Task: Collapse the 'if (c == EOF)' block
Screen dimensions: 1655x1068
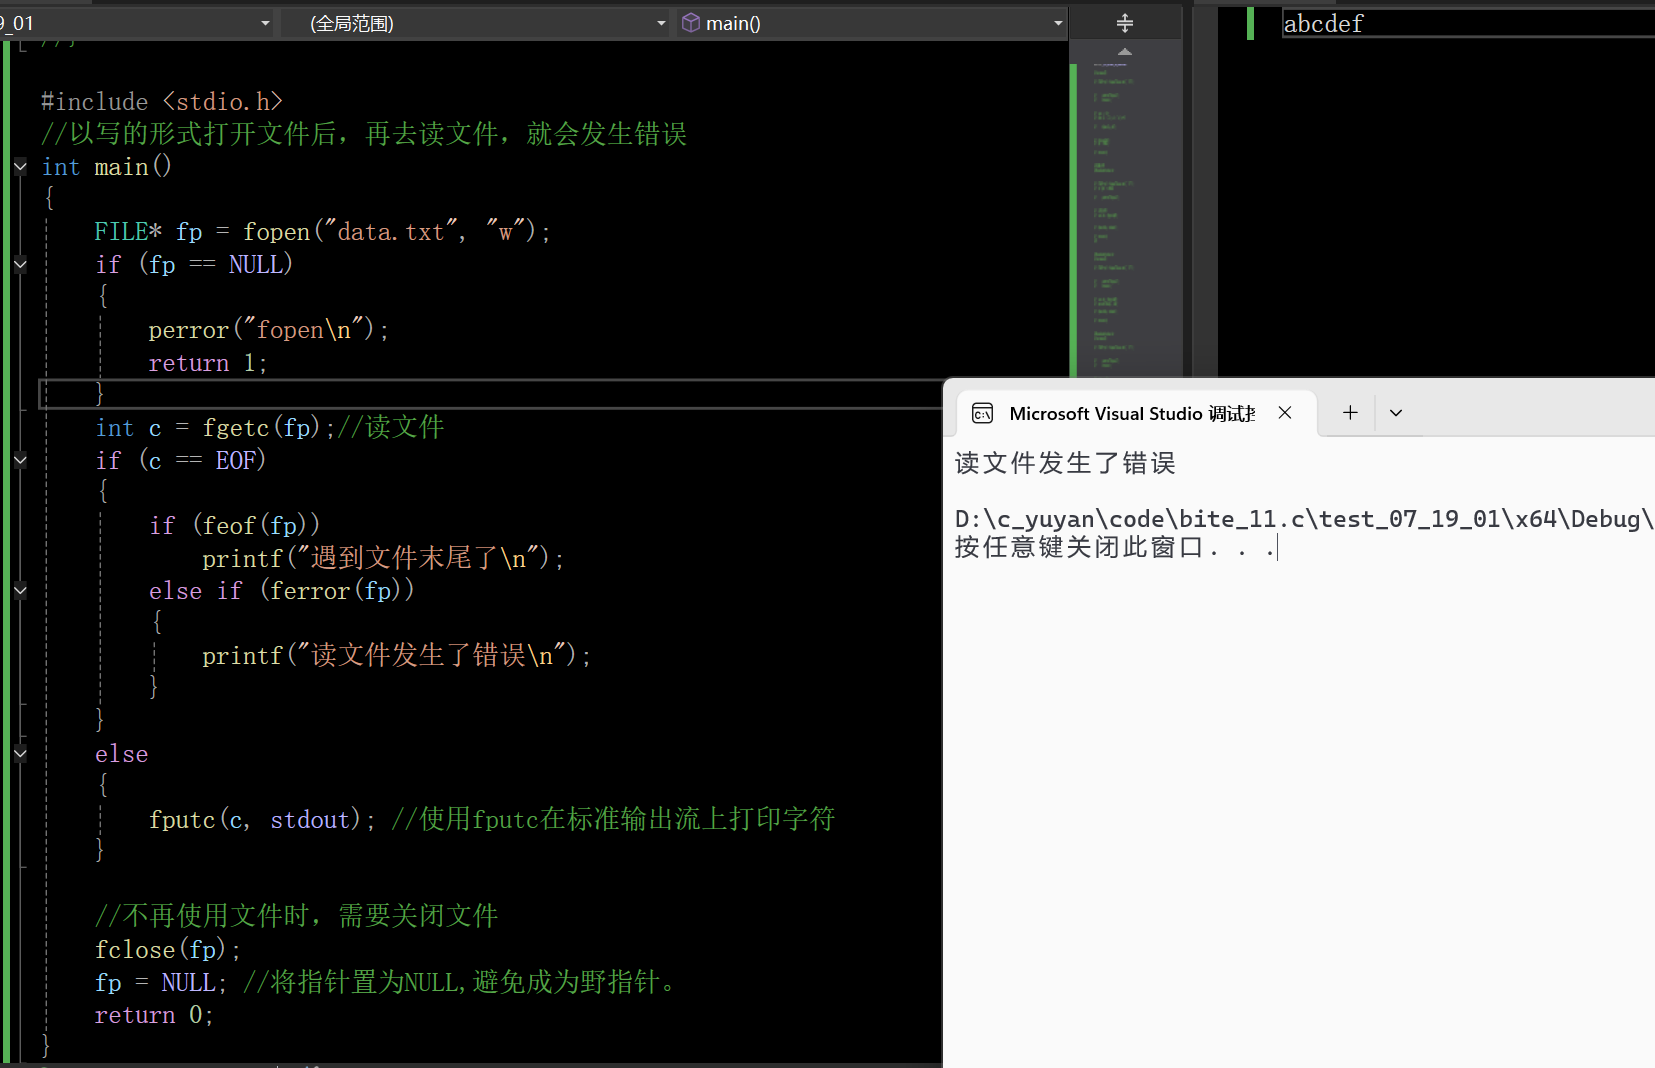Action: [20, 460]
